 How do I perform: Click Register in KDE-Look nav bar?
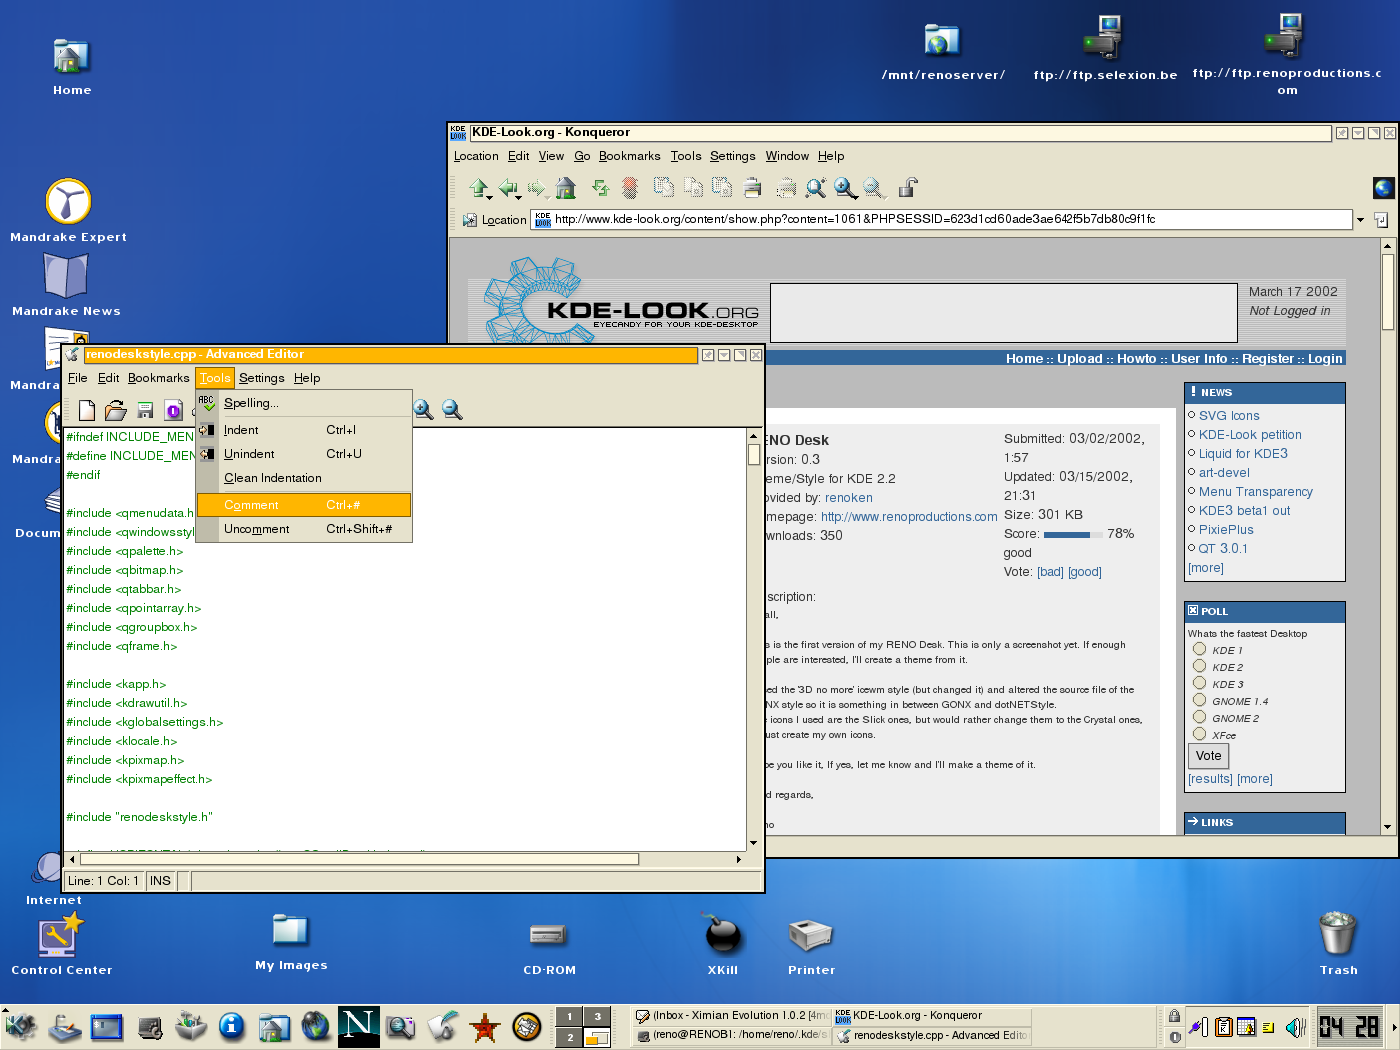pyautogui.click(x=1268, y=359)
